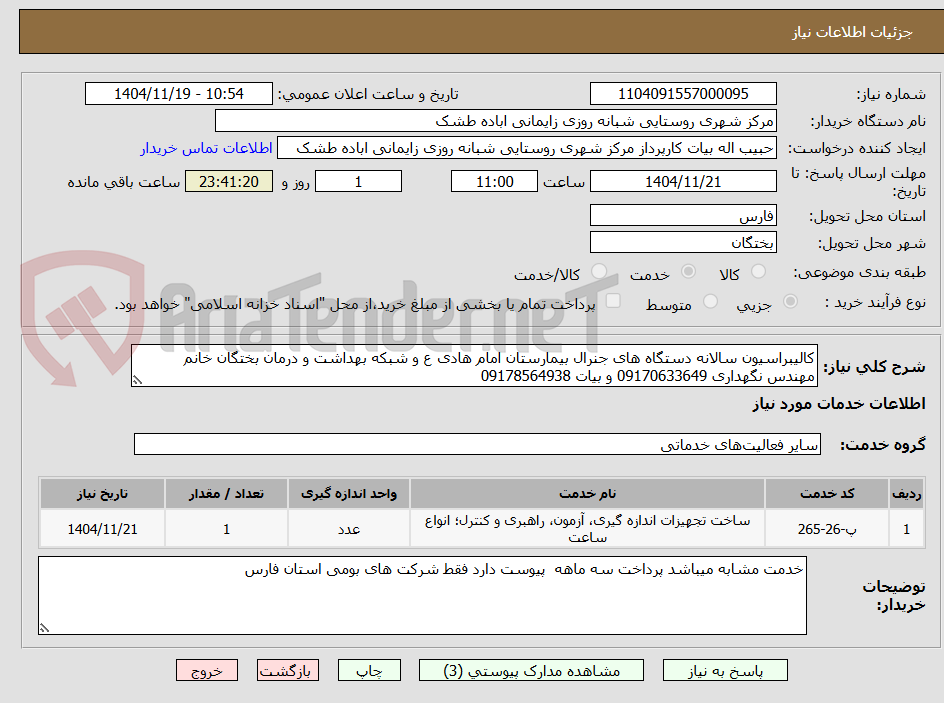This screenshot has width=944, height=703.
Task: Click the service name cell ساخت تجهیزات اندازه گیری
Action: click(587, 529)
